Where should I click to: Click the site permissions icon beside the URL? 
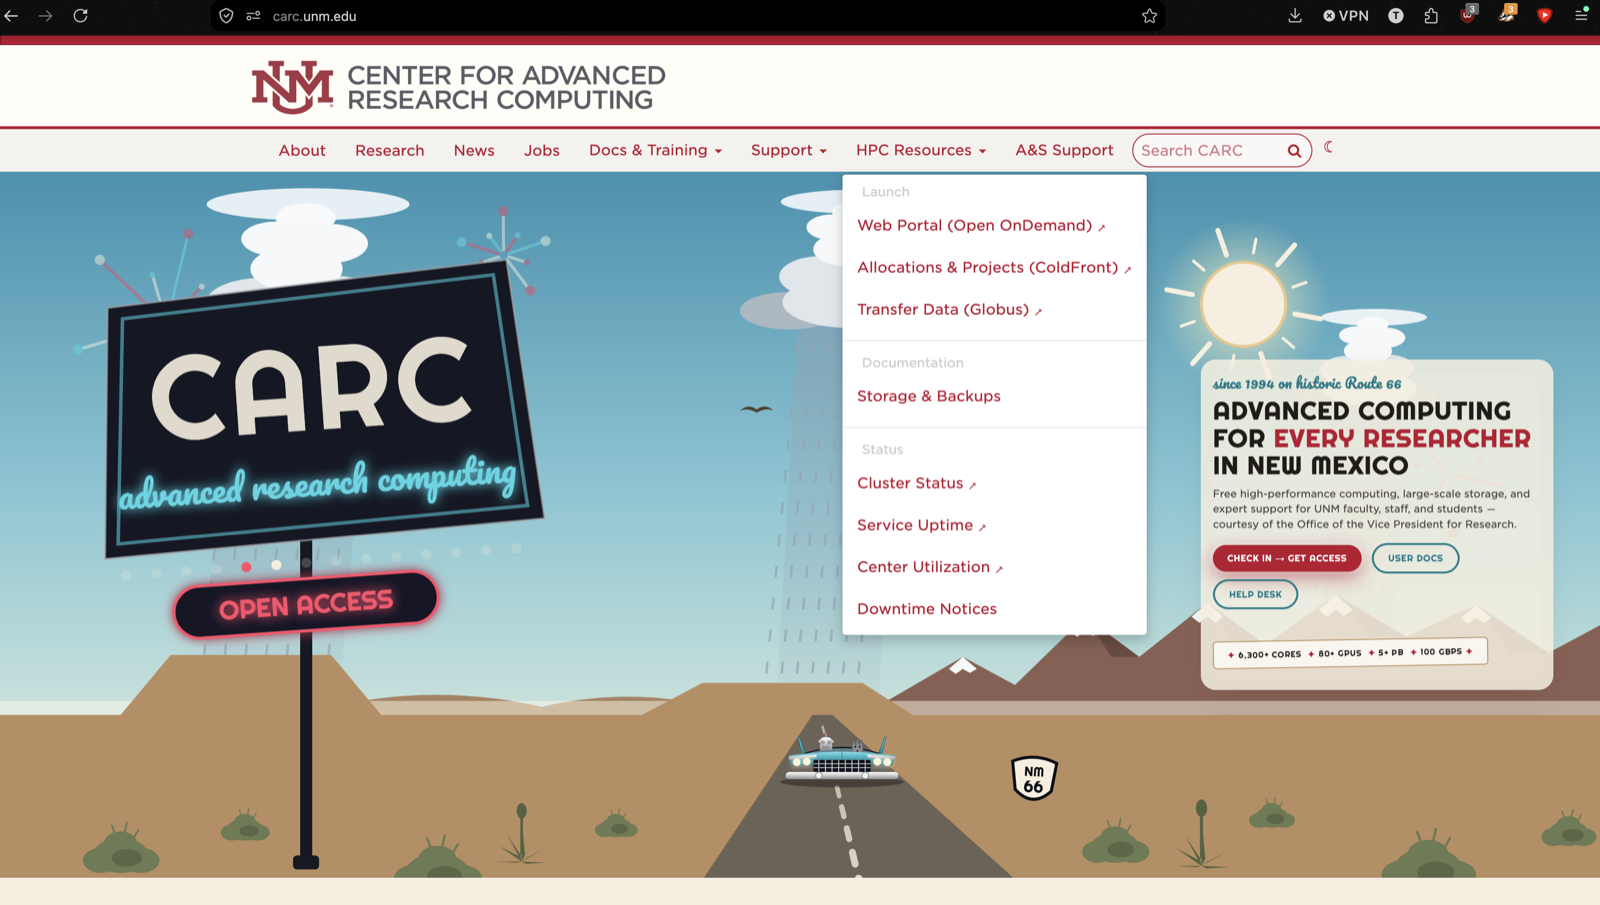tap(253, 16)
